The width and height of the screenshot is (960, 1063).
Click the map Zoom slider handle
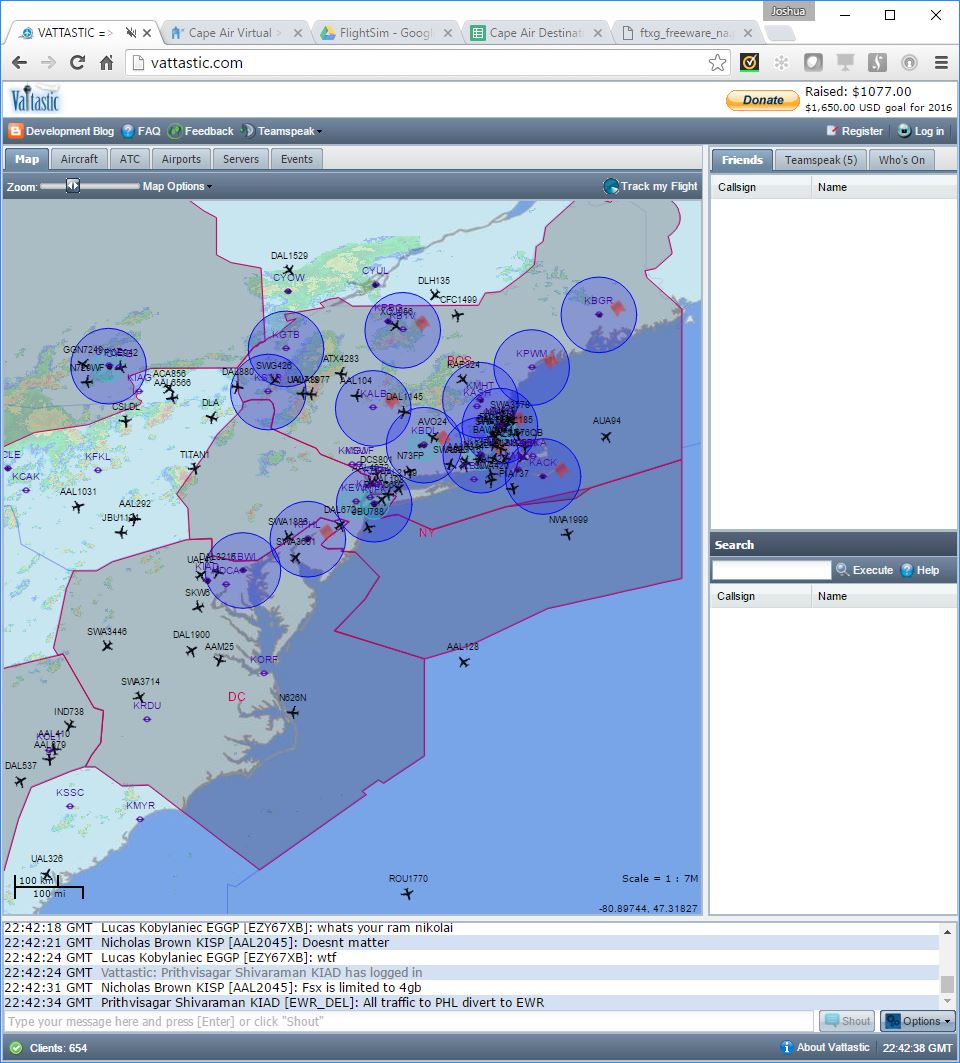click(73, 186)
